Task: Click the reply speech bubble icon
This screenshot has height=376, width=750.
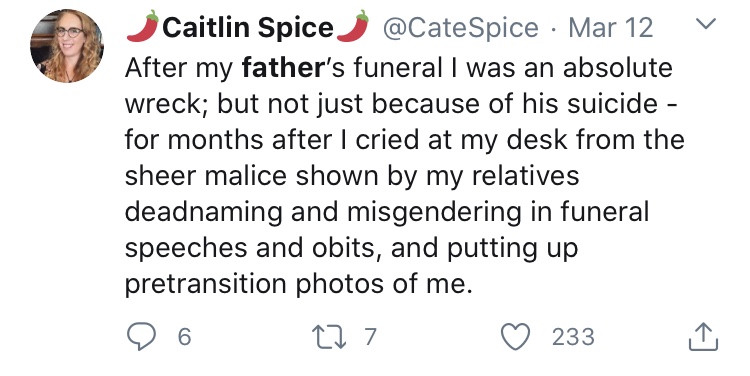Action: tap(141, 336)
